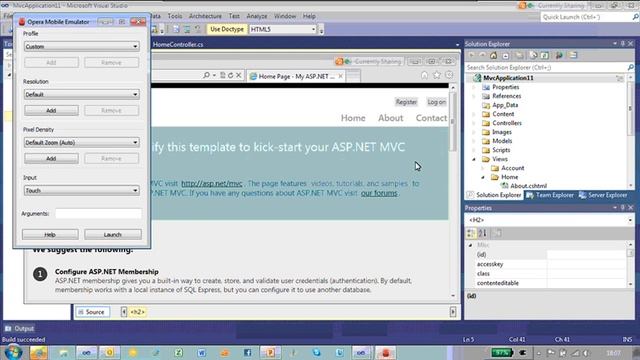
Task: Open the Tools menu
Action: pos(175,16)
